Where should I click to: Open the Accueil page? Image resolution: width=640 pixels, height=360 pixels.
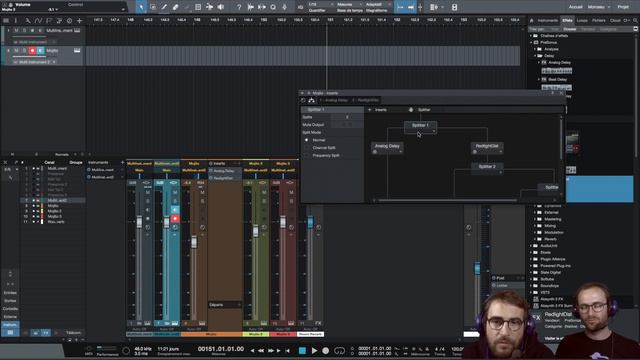576,7
